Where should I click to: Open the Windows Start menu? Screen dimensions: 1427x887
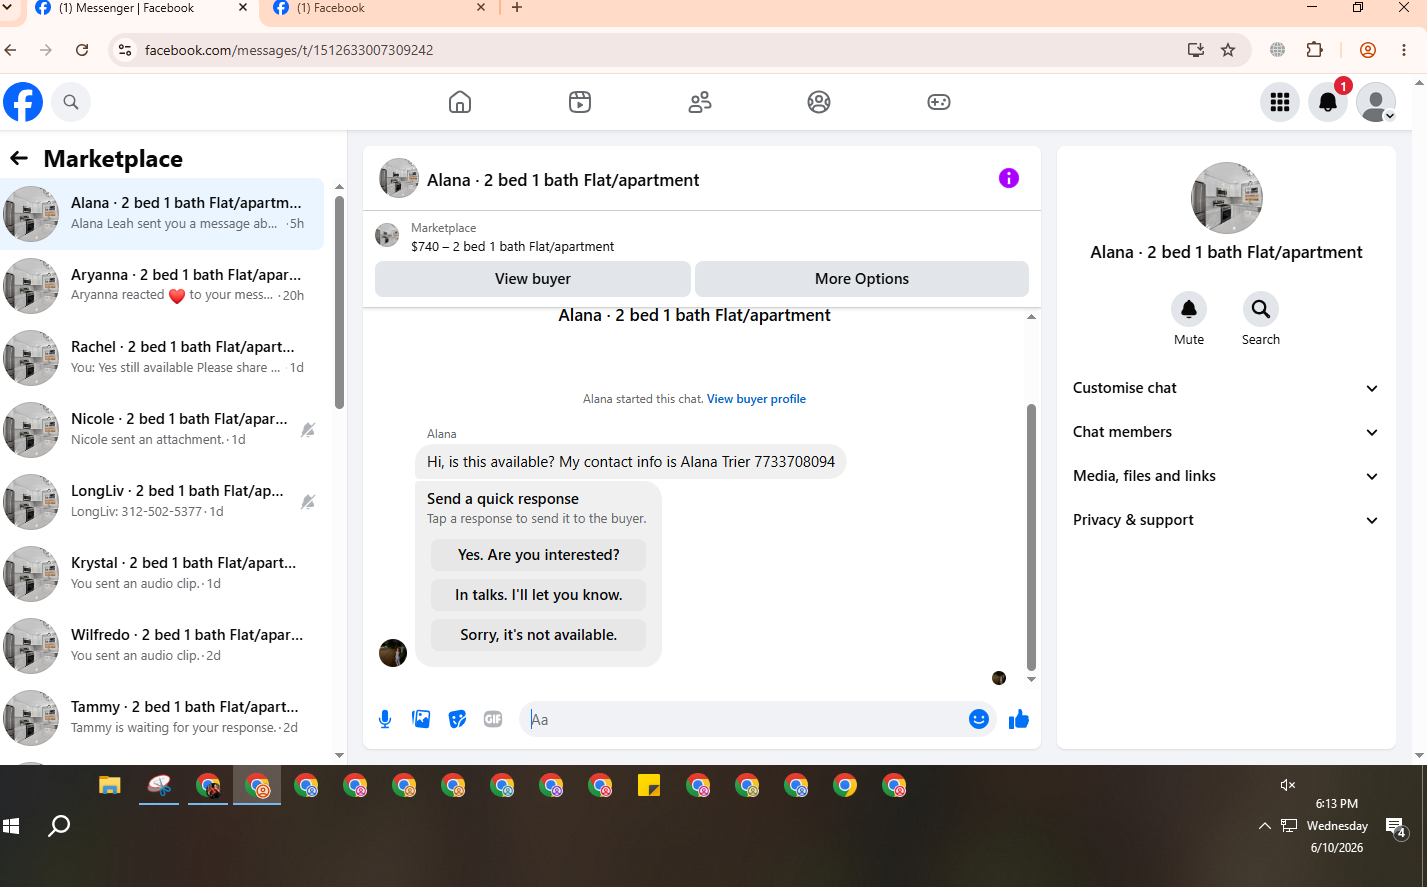click(12, 826)
